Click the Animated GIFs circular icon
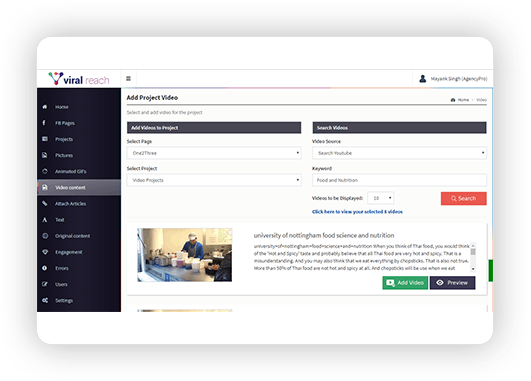 45,171
